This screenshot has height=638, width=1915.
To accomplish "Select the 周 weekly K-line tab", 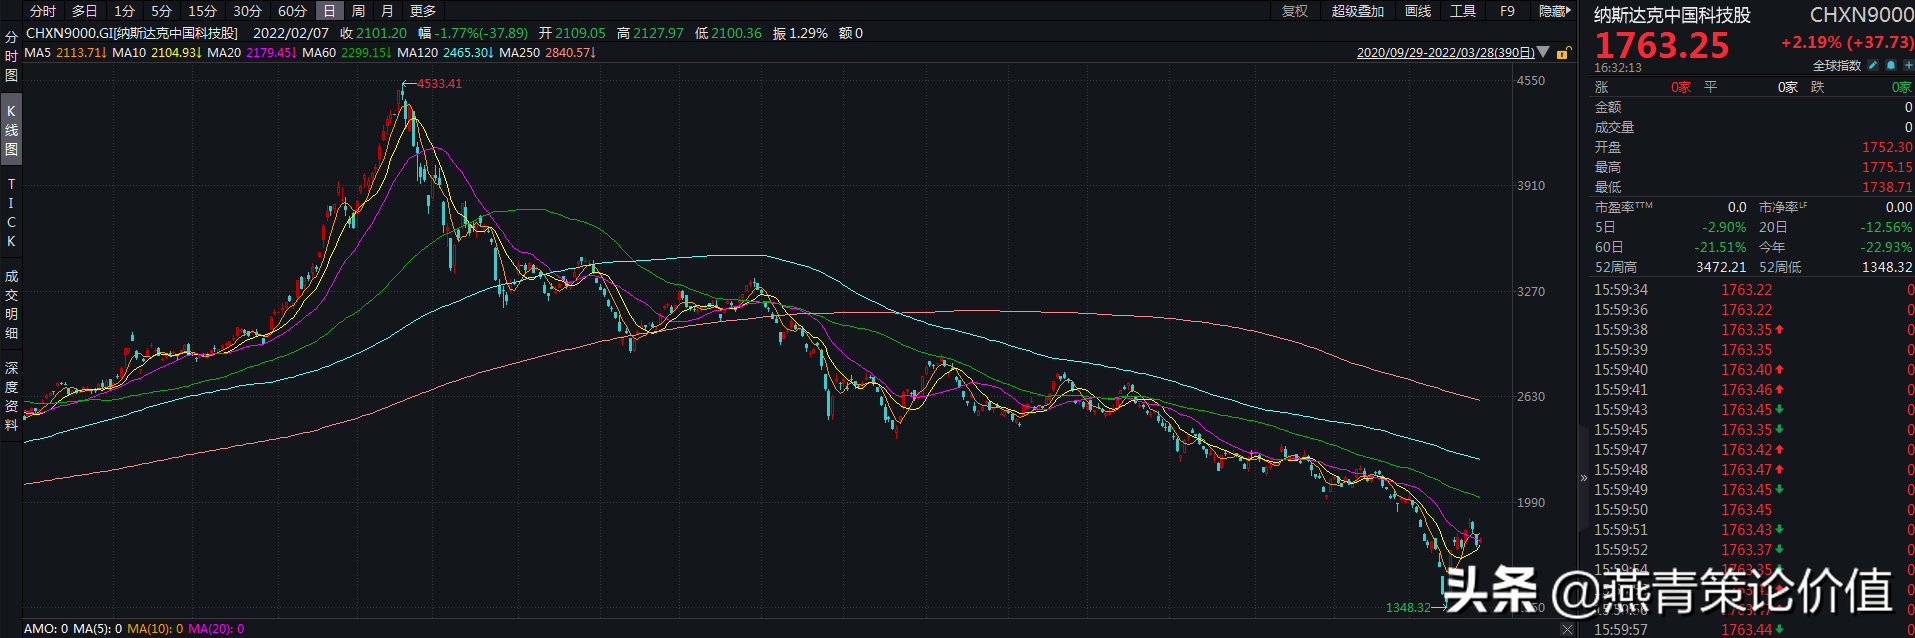I will pyautogui.click(x=358, y=11).
